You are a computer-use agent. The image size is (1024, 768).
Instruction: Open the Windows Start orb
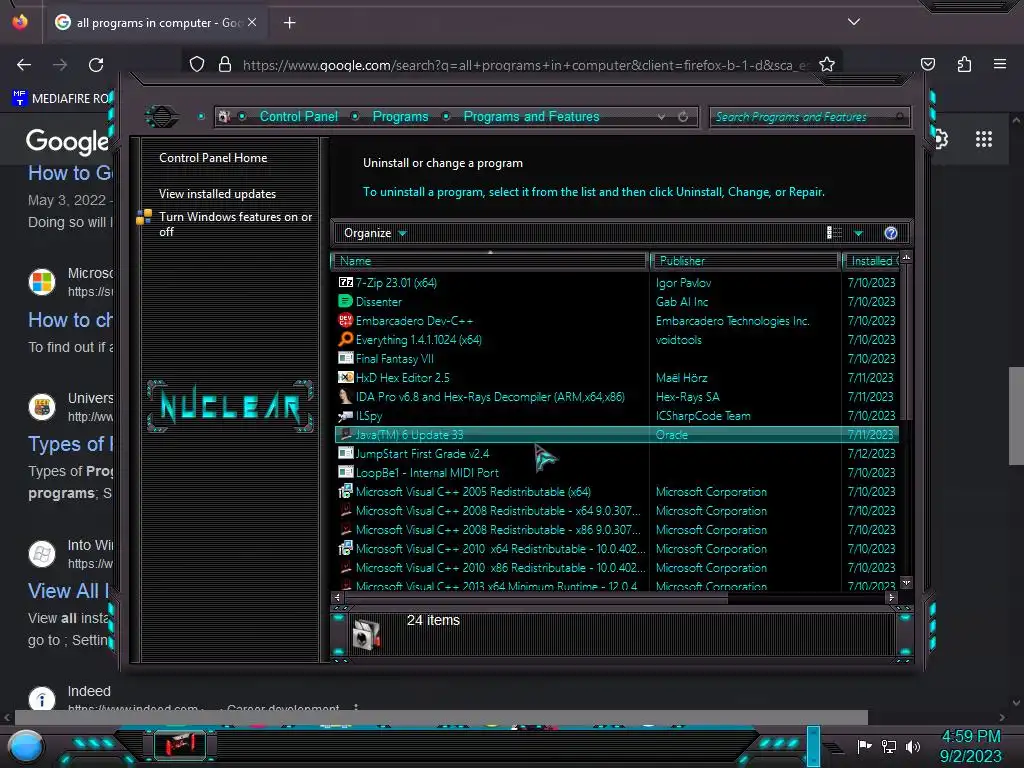(x=26, y=748)
